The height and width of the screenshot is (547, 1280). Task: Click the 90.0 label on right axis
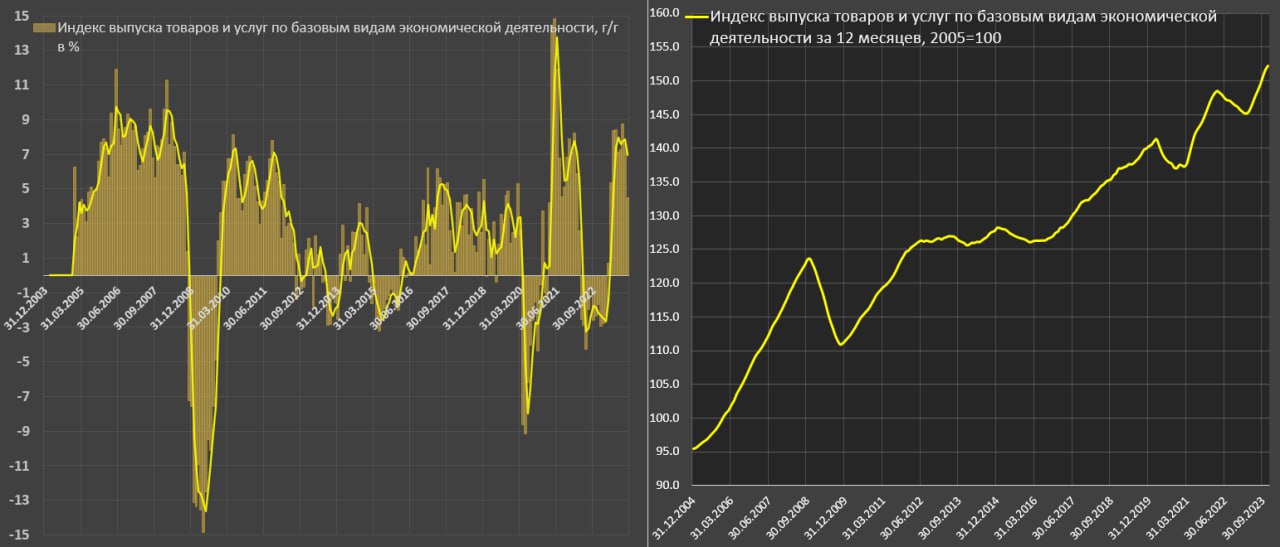click(x=666, y=486)
